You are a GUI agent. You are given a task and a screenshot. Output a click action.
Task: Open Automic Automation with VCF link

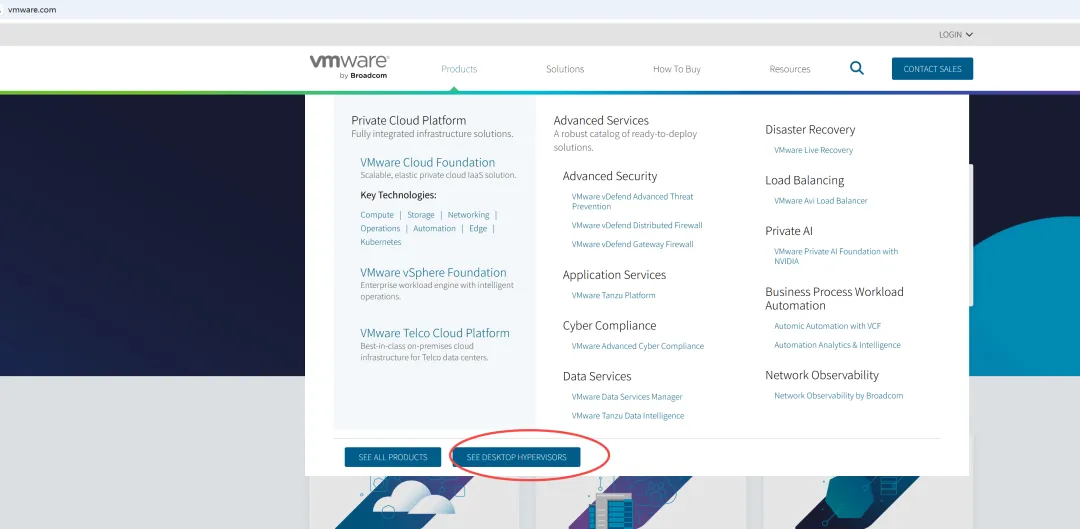827,326
